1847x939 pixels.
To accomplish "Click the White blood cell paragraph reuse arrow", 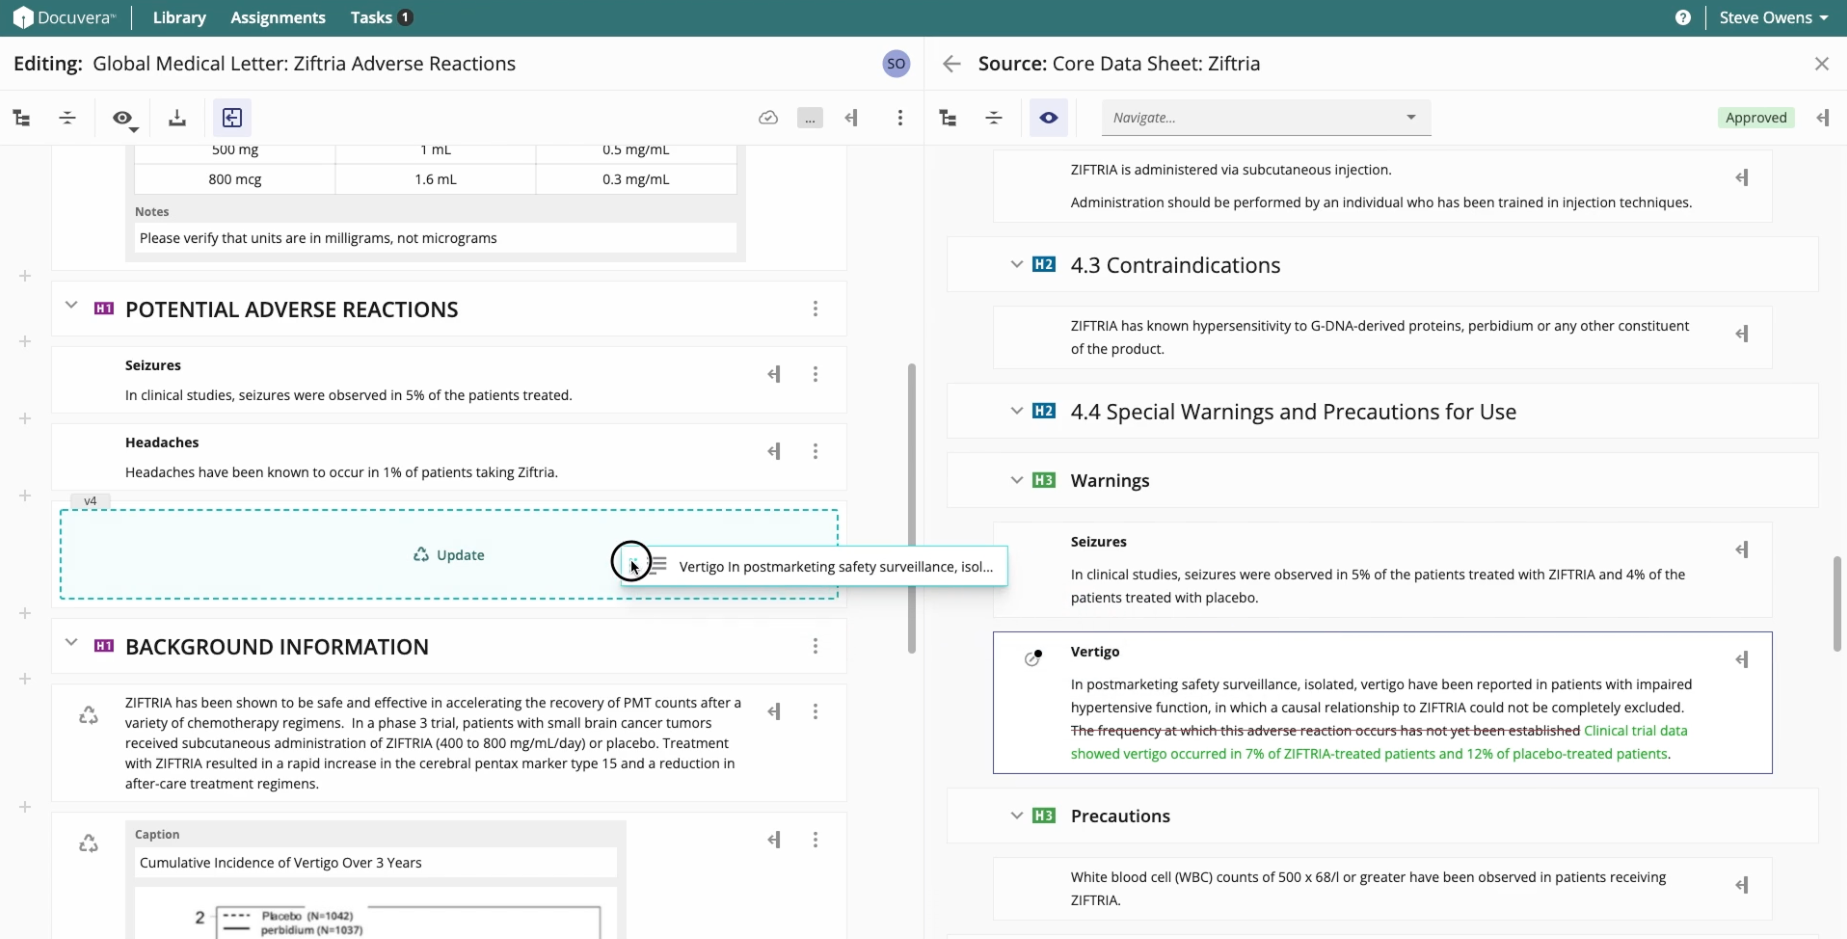I will point(1742,885).
